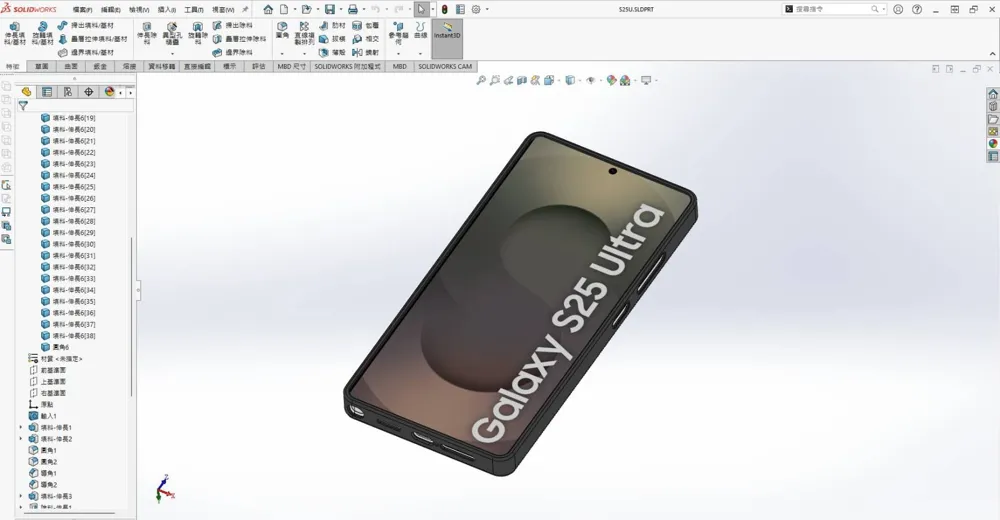Click the Rebuild traffic light icon
This screenshot has height=520, width=1000.
click(445, 10)
